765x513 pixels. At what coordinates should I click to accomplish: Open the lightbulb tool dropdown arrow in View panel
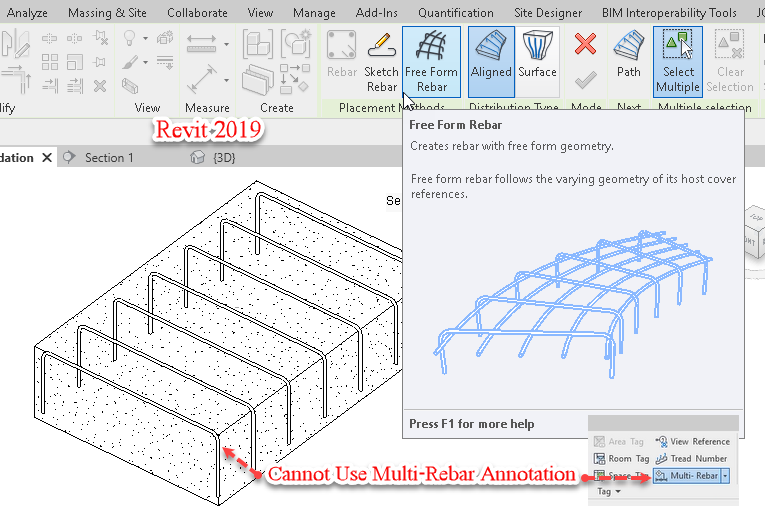click(146, 39)
